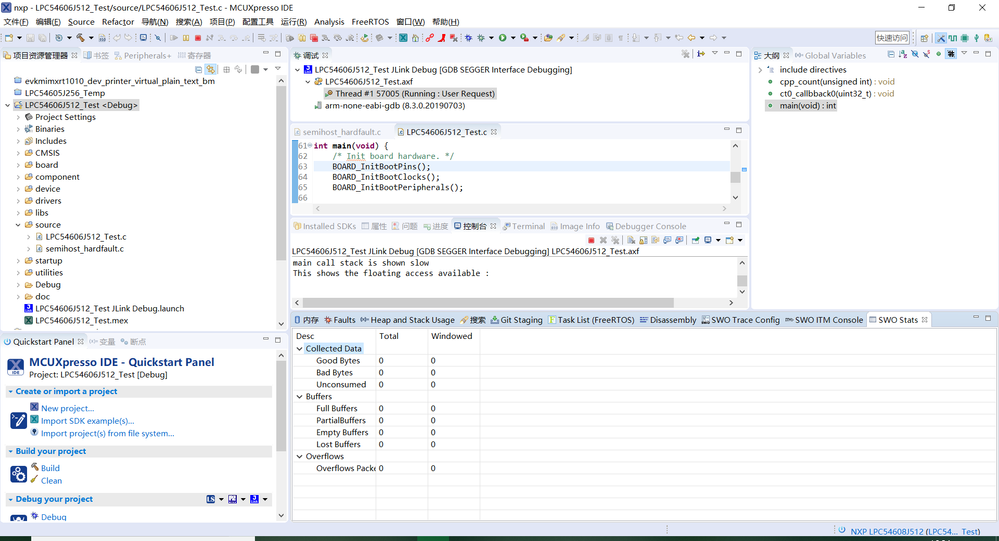Toggle Sort alphabetically in Outline toolbar
This screenshot has width=999, height=541.
pyautogui.click(x=903, y=54)
